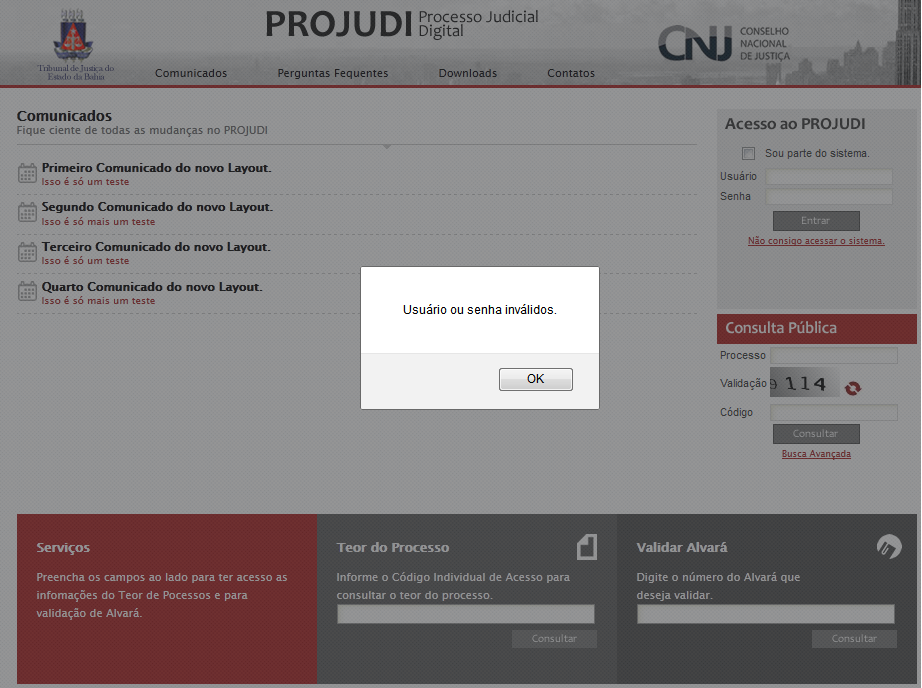Open the Perguntas Fequentes menu item

(x=333, y=73)
